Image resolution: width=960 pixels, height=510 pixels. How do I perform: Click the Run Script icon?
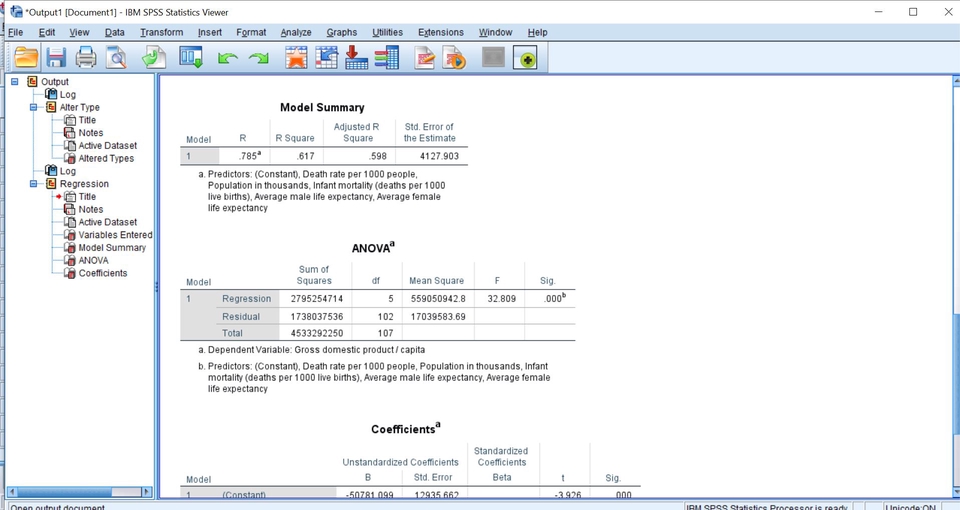tap(454, 58)
